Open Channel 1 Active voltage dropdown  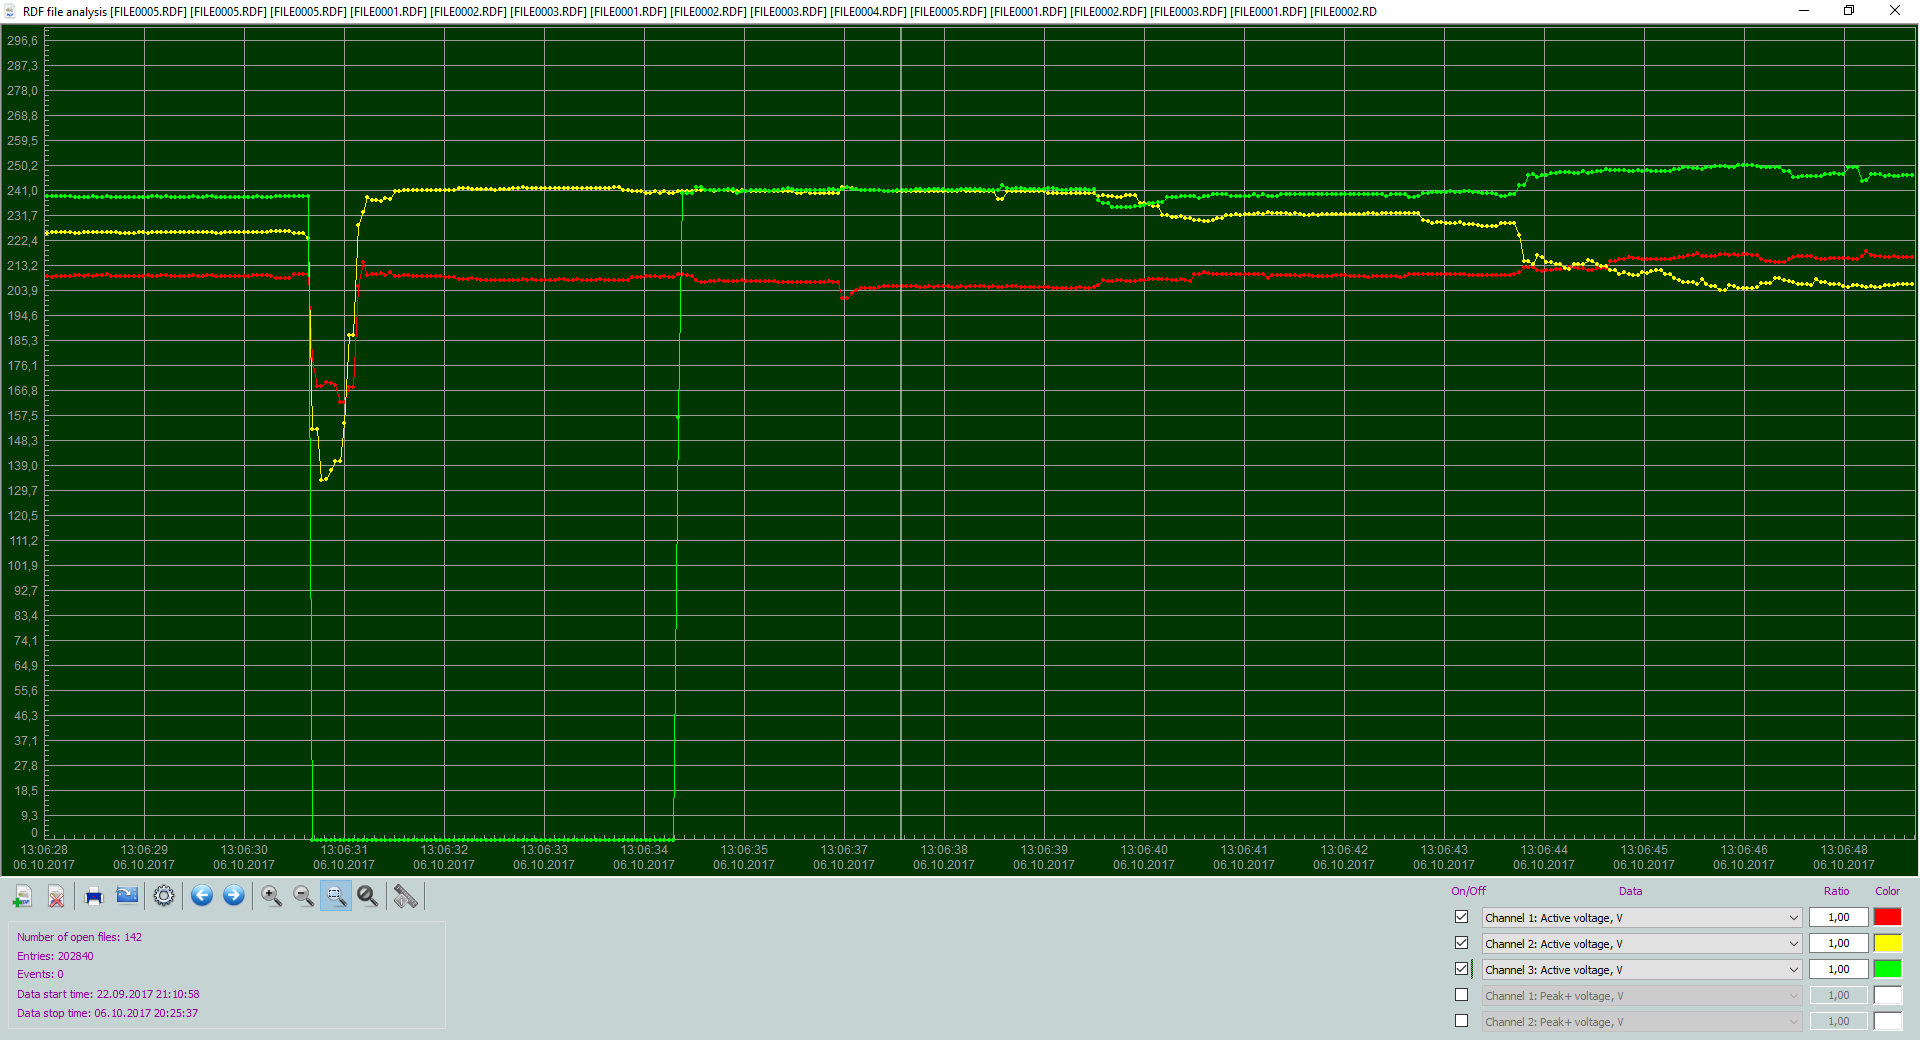pyautogui.click(x=1642, y=917)
